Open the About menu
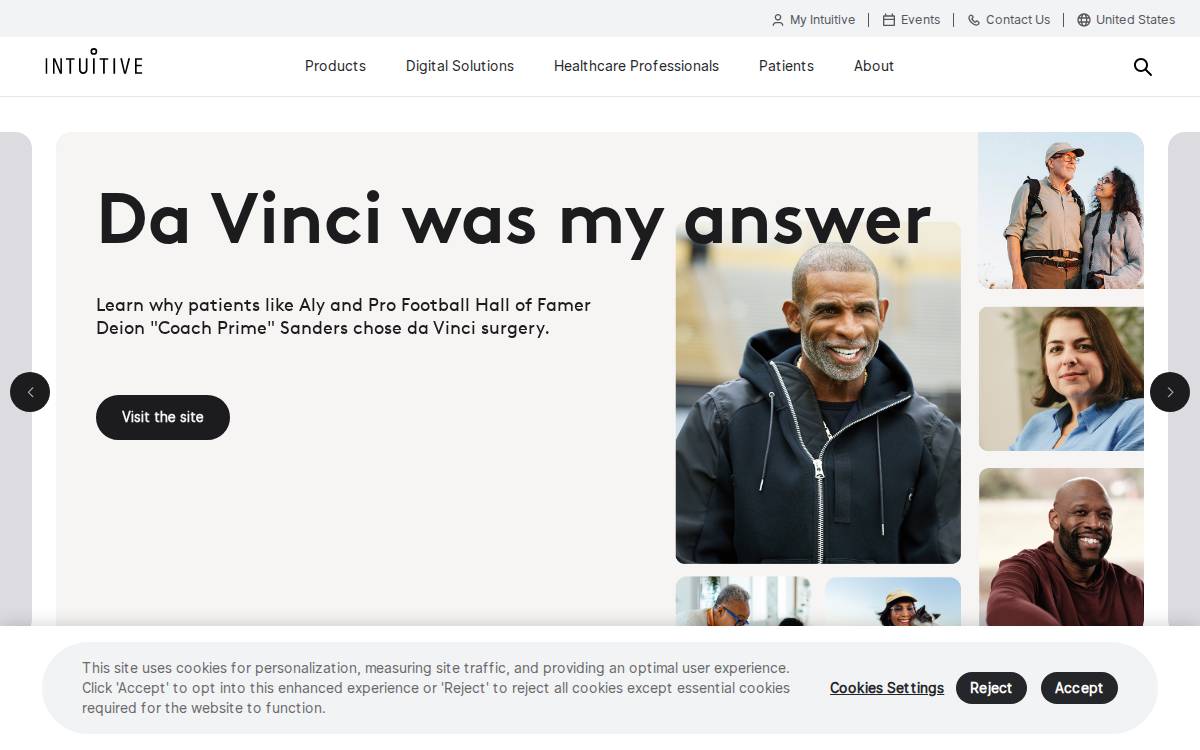This screenshot has height=750, width=1200. click(x=874, y=66)
